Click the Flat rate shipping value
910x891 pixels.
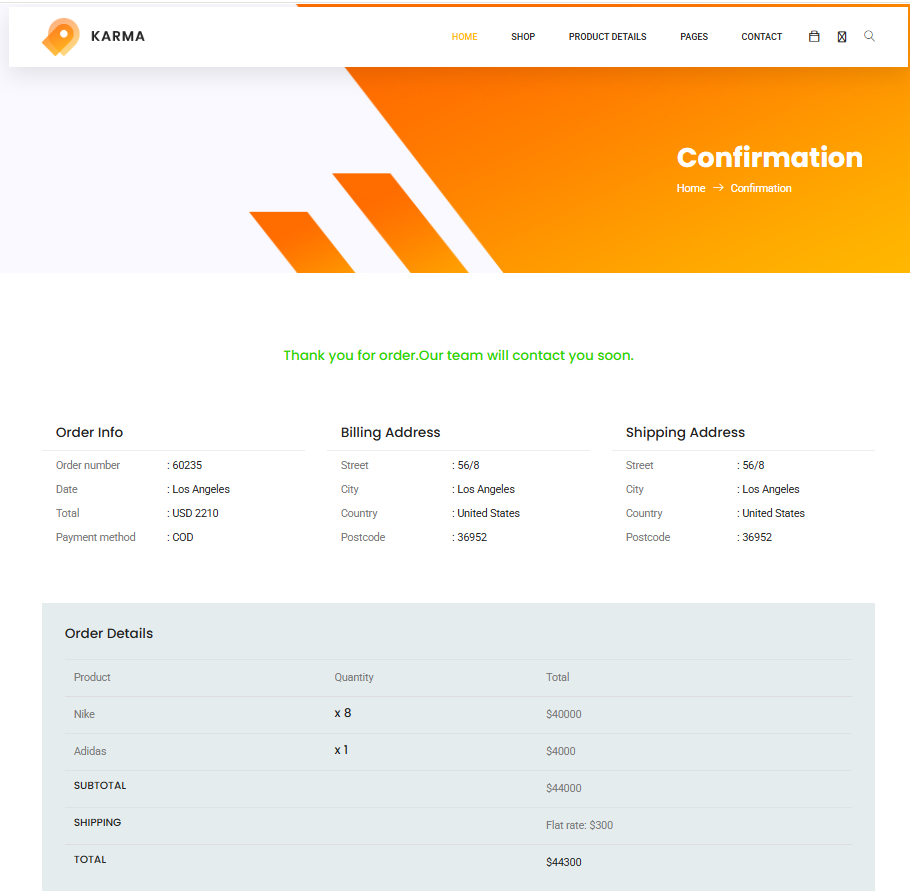(579, 825)
